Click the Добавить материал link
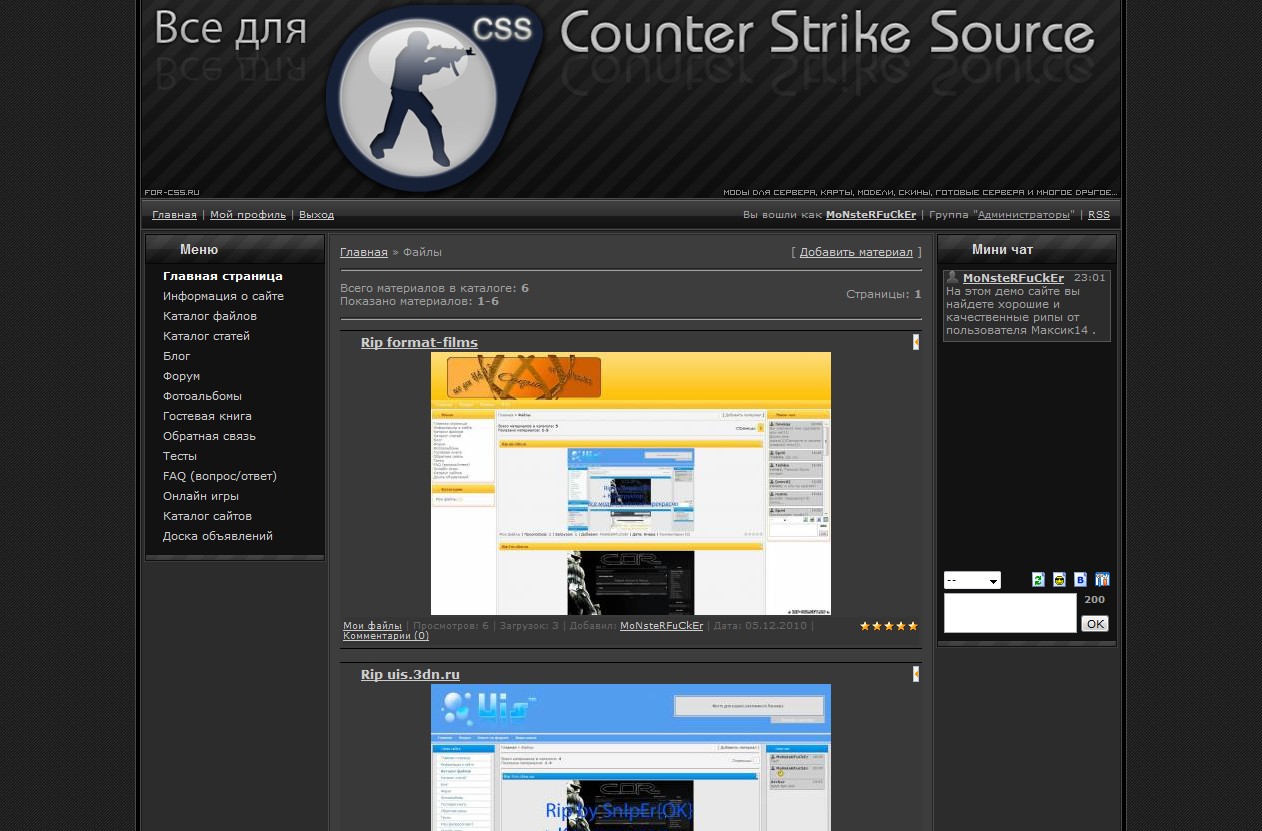The width and height of the screenshot is (1262, 831). click(x=856, y=252)
